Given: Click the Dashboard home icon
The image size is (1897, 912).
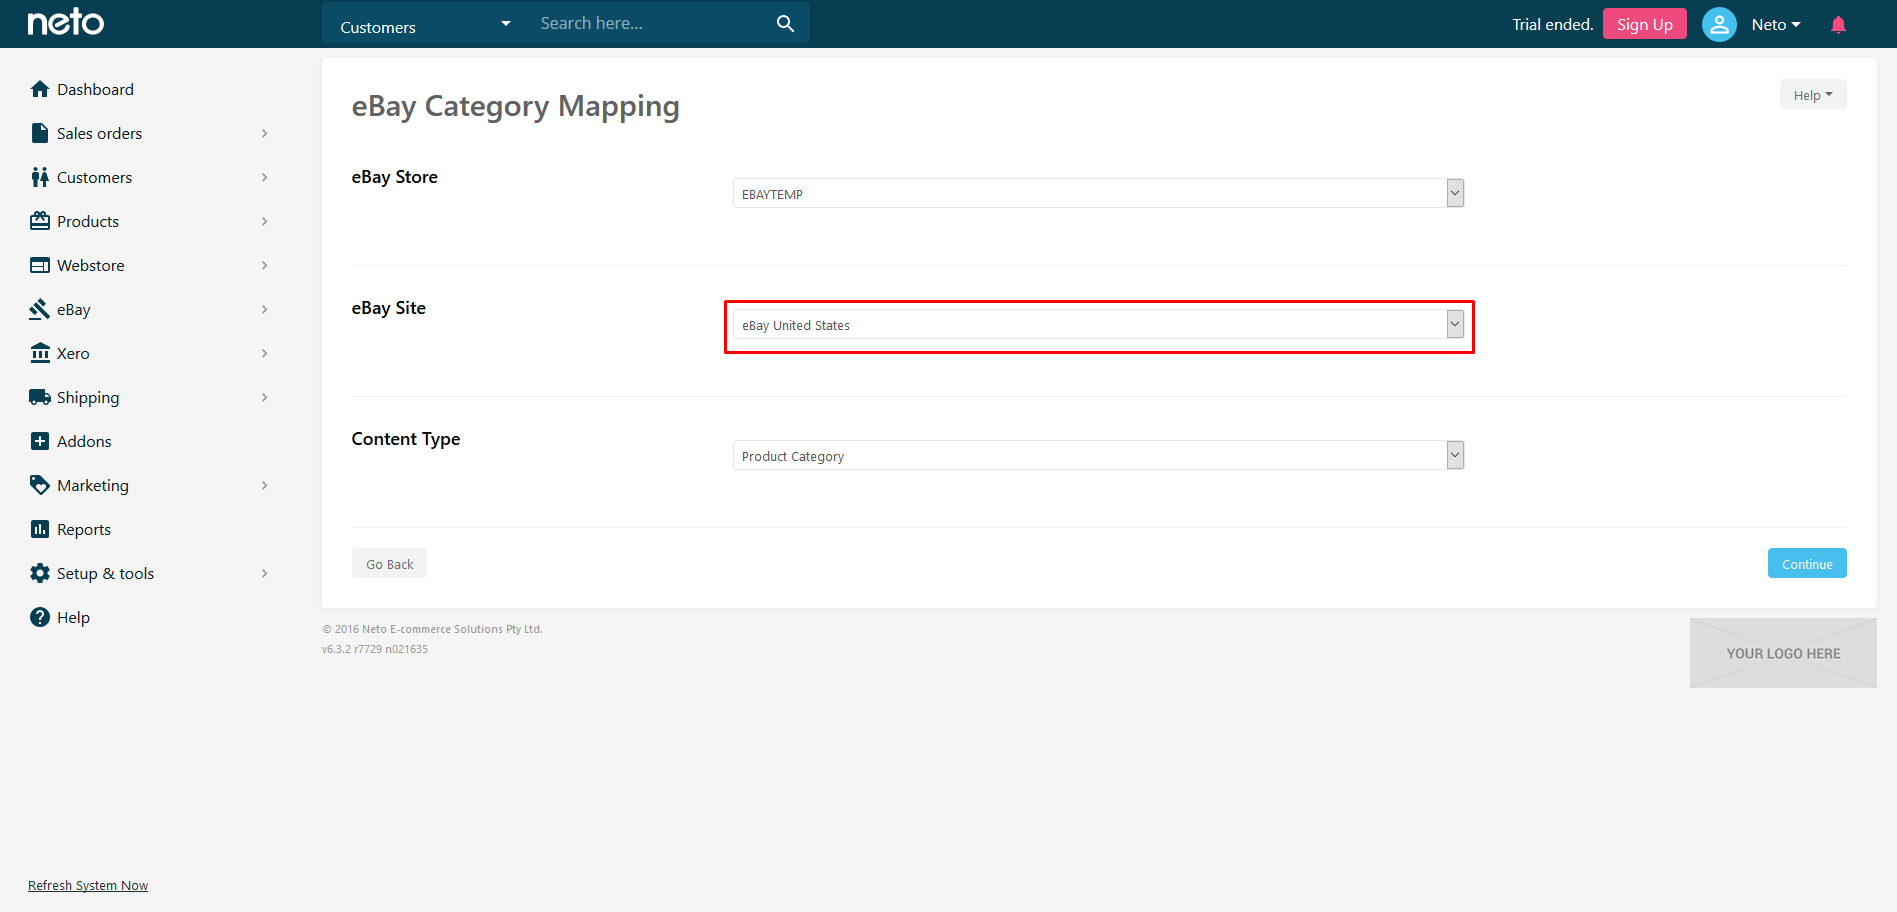Looking at the screenshot, I should (x=40, y=89).
